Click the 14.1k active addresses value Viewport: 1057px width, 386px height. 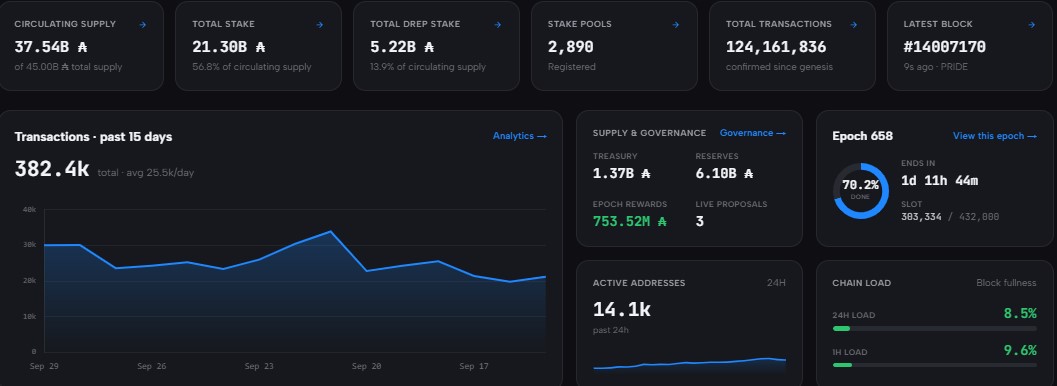pos(622,309)
